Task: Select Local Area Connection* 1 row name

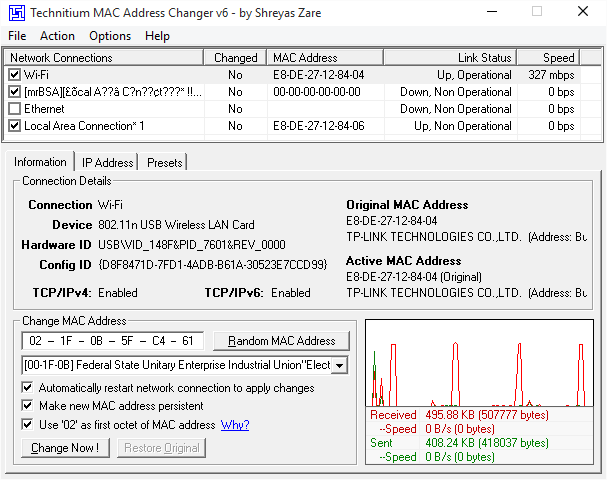Action: tap(84, 126)
